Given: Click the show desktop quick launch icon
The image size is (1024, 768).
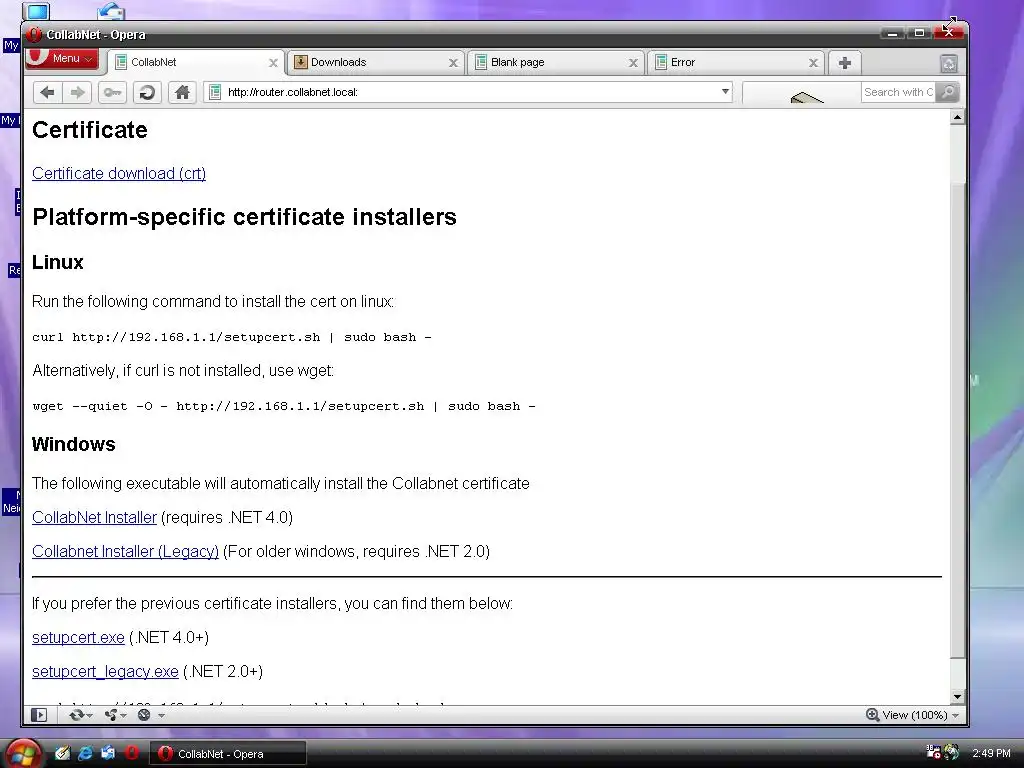Looking at the screenshot, I should coord(108,753).
